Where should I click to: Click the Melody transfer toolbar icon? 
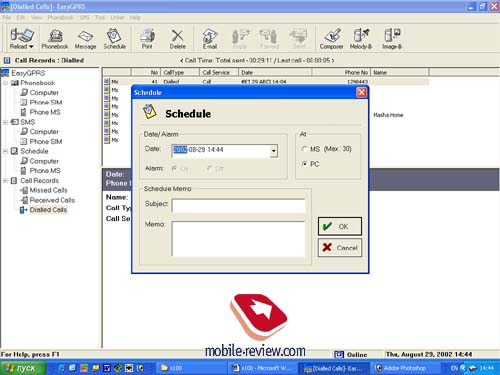click(361, 39)
